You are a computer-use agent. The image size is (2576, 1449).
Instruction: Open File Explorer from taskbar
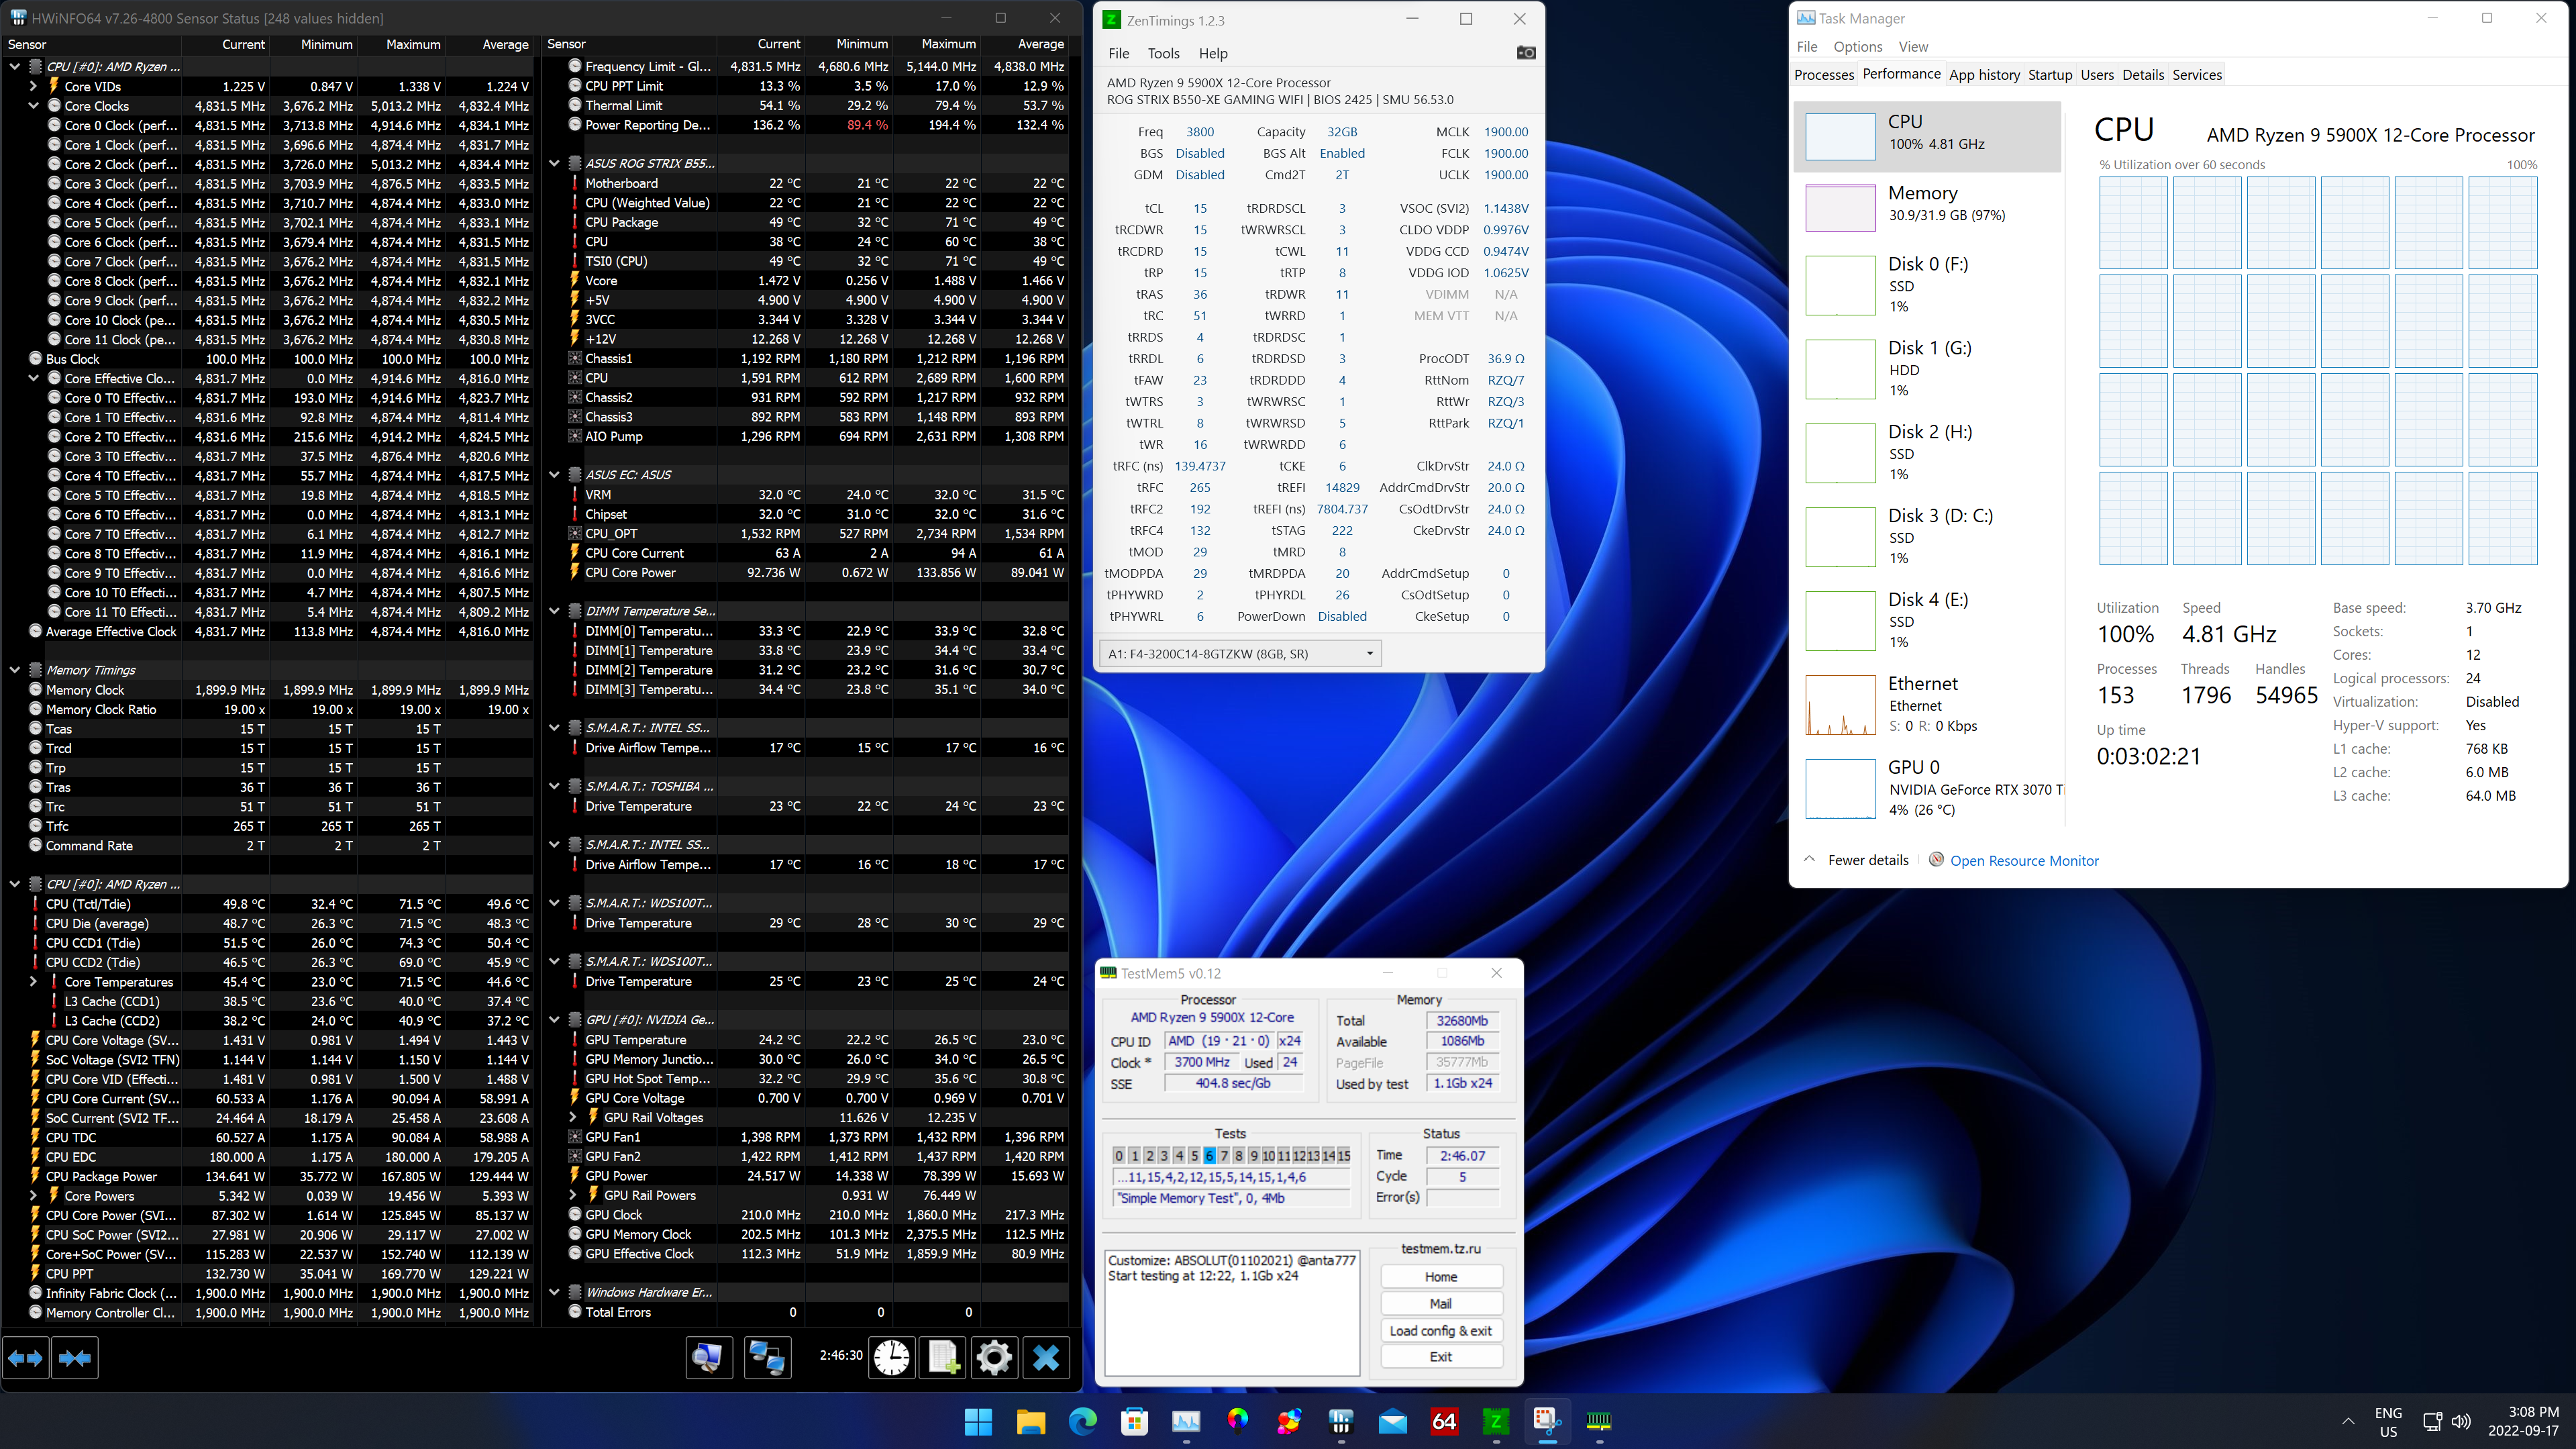point(1030,1421)
